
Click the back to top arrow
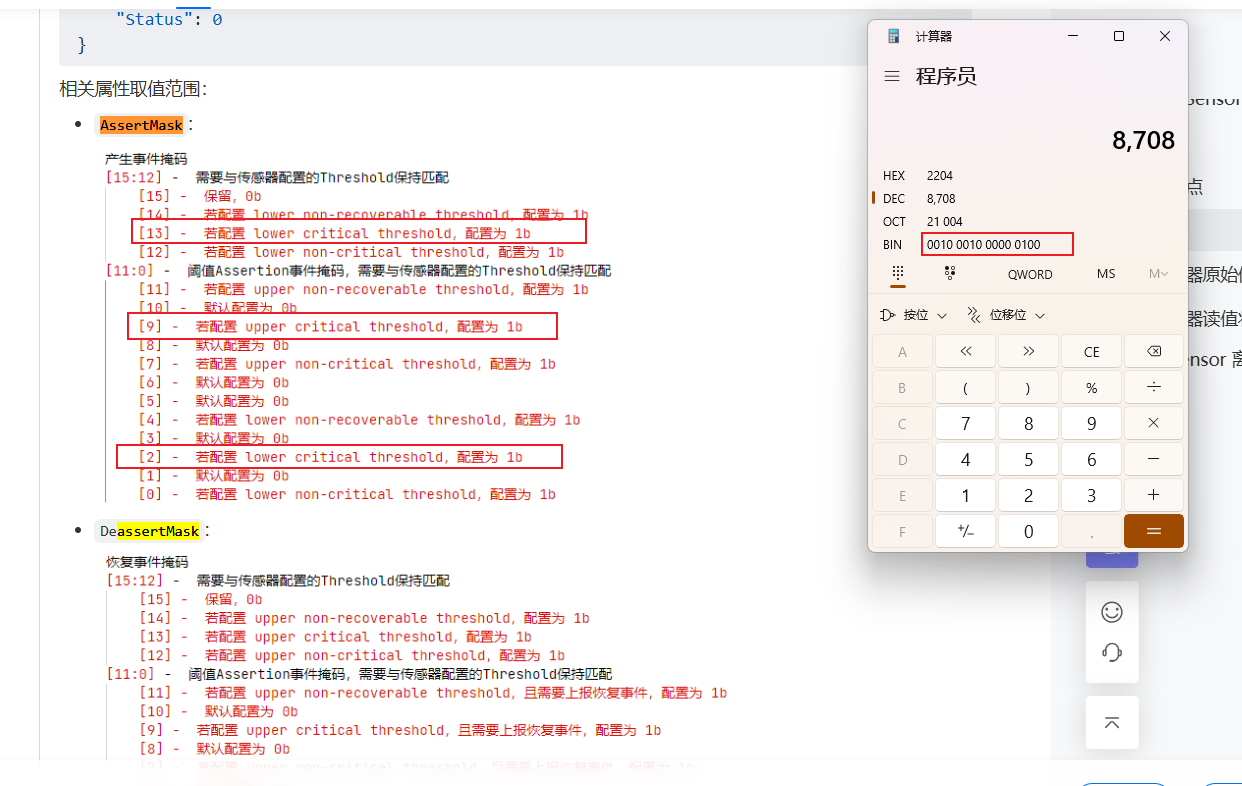tap(1111, 722)
